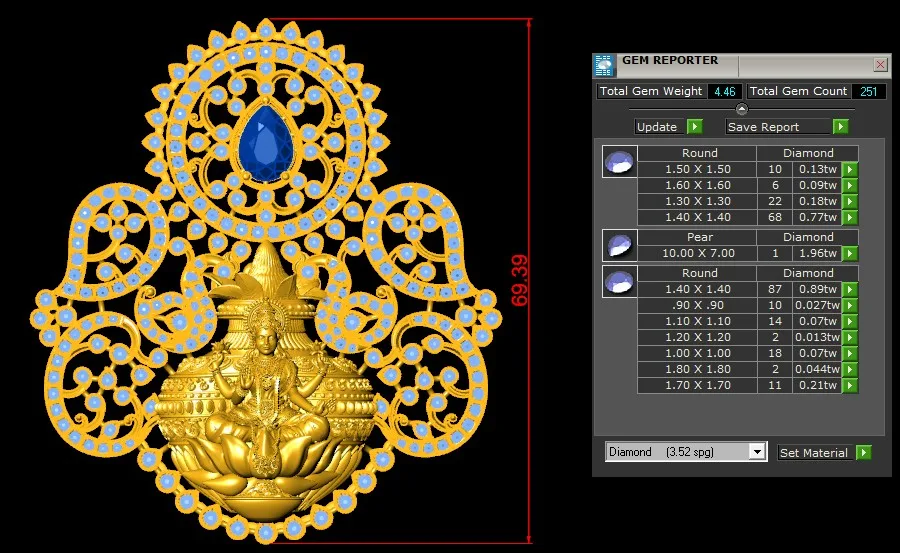
Task: Collapse the panel using the round divider arrow
Action: (741, 109)
